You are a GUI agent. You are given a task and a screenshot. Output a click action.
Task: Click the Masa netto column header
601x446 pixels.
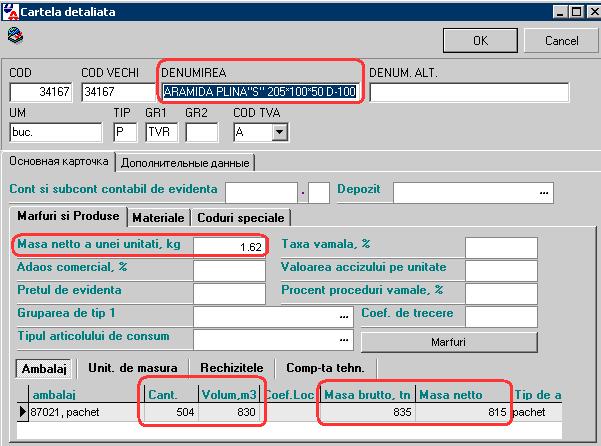click(463, 395)
